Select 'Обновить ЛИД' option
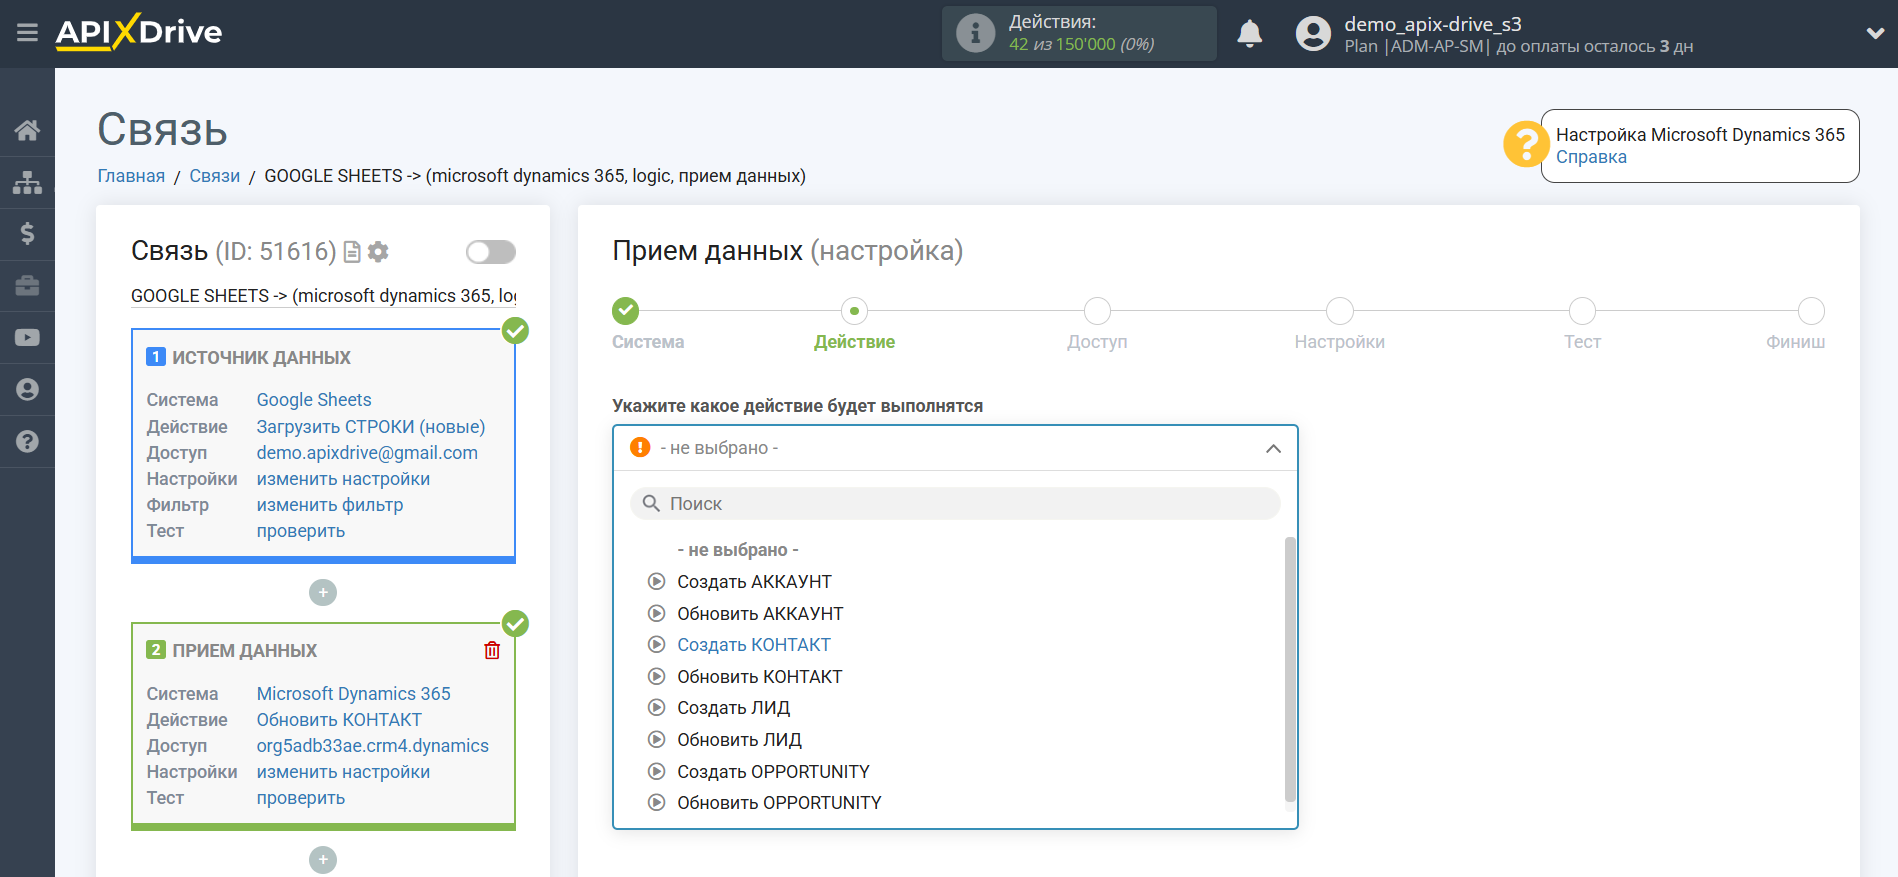1898x877 pixels. [x=739, y=740]
